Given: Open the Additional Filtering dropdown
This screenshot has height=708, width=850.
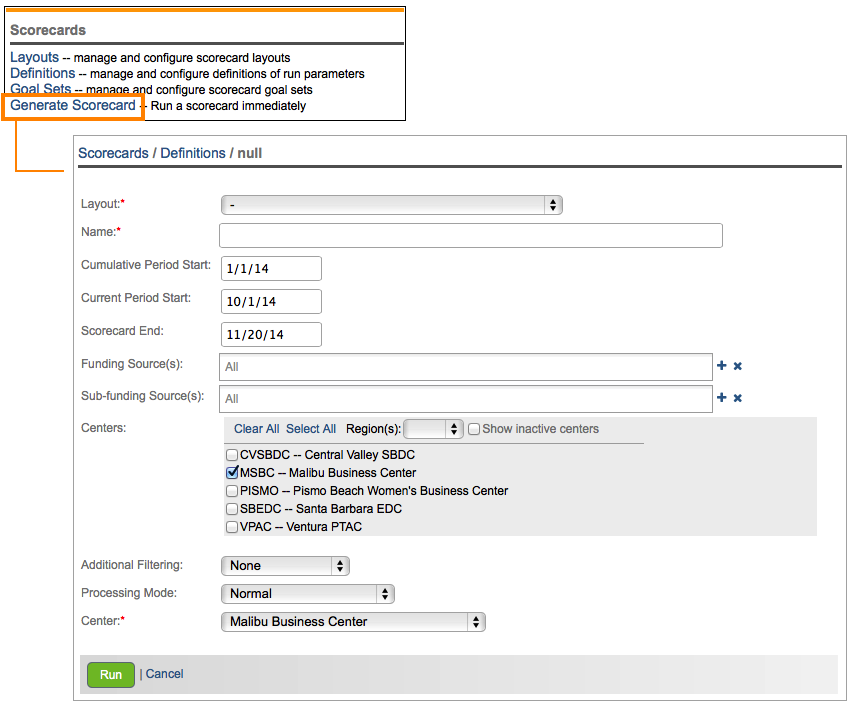Looking at the screenshot, I should [x=284, y=566].
